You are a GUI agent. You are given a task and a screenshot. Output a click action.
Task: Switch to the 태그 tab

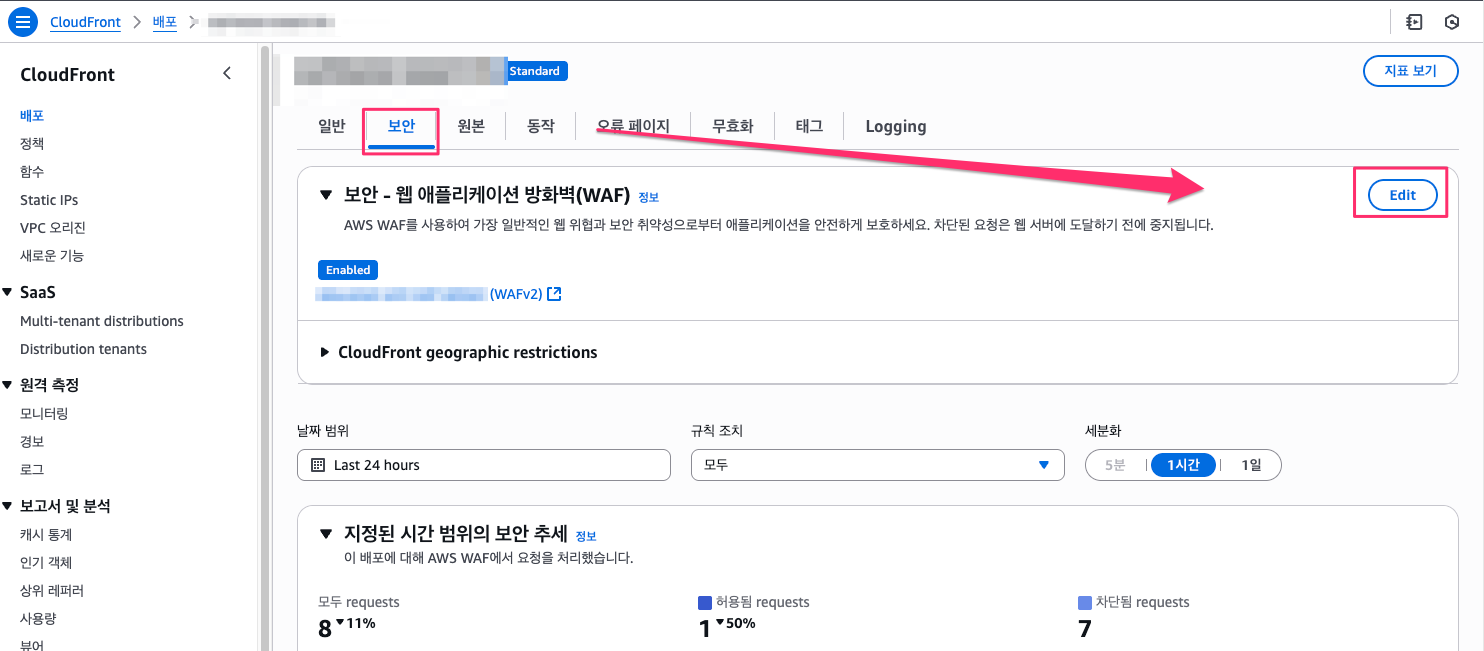pos(809,126)
